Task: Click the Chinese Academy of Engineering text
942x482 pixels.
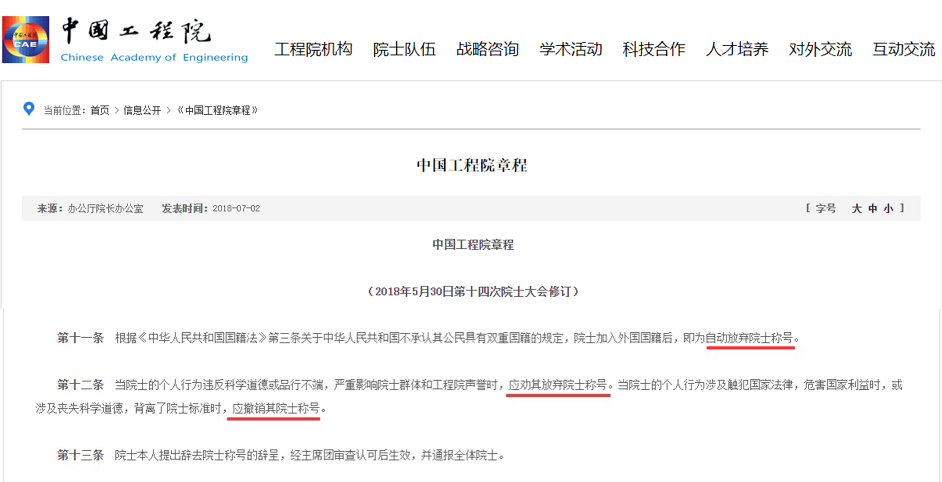Action: 154,58
